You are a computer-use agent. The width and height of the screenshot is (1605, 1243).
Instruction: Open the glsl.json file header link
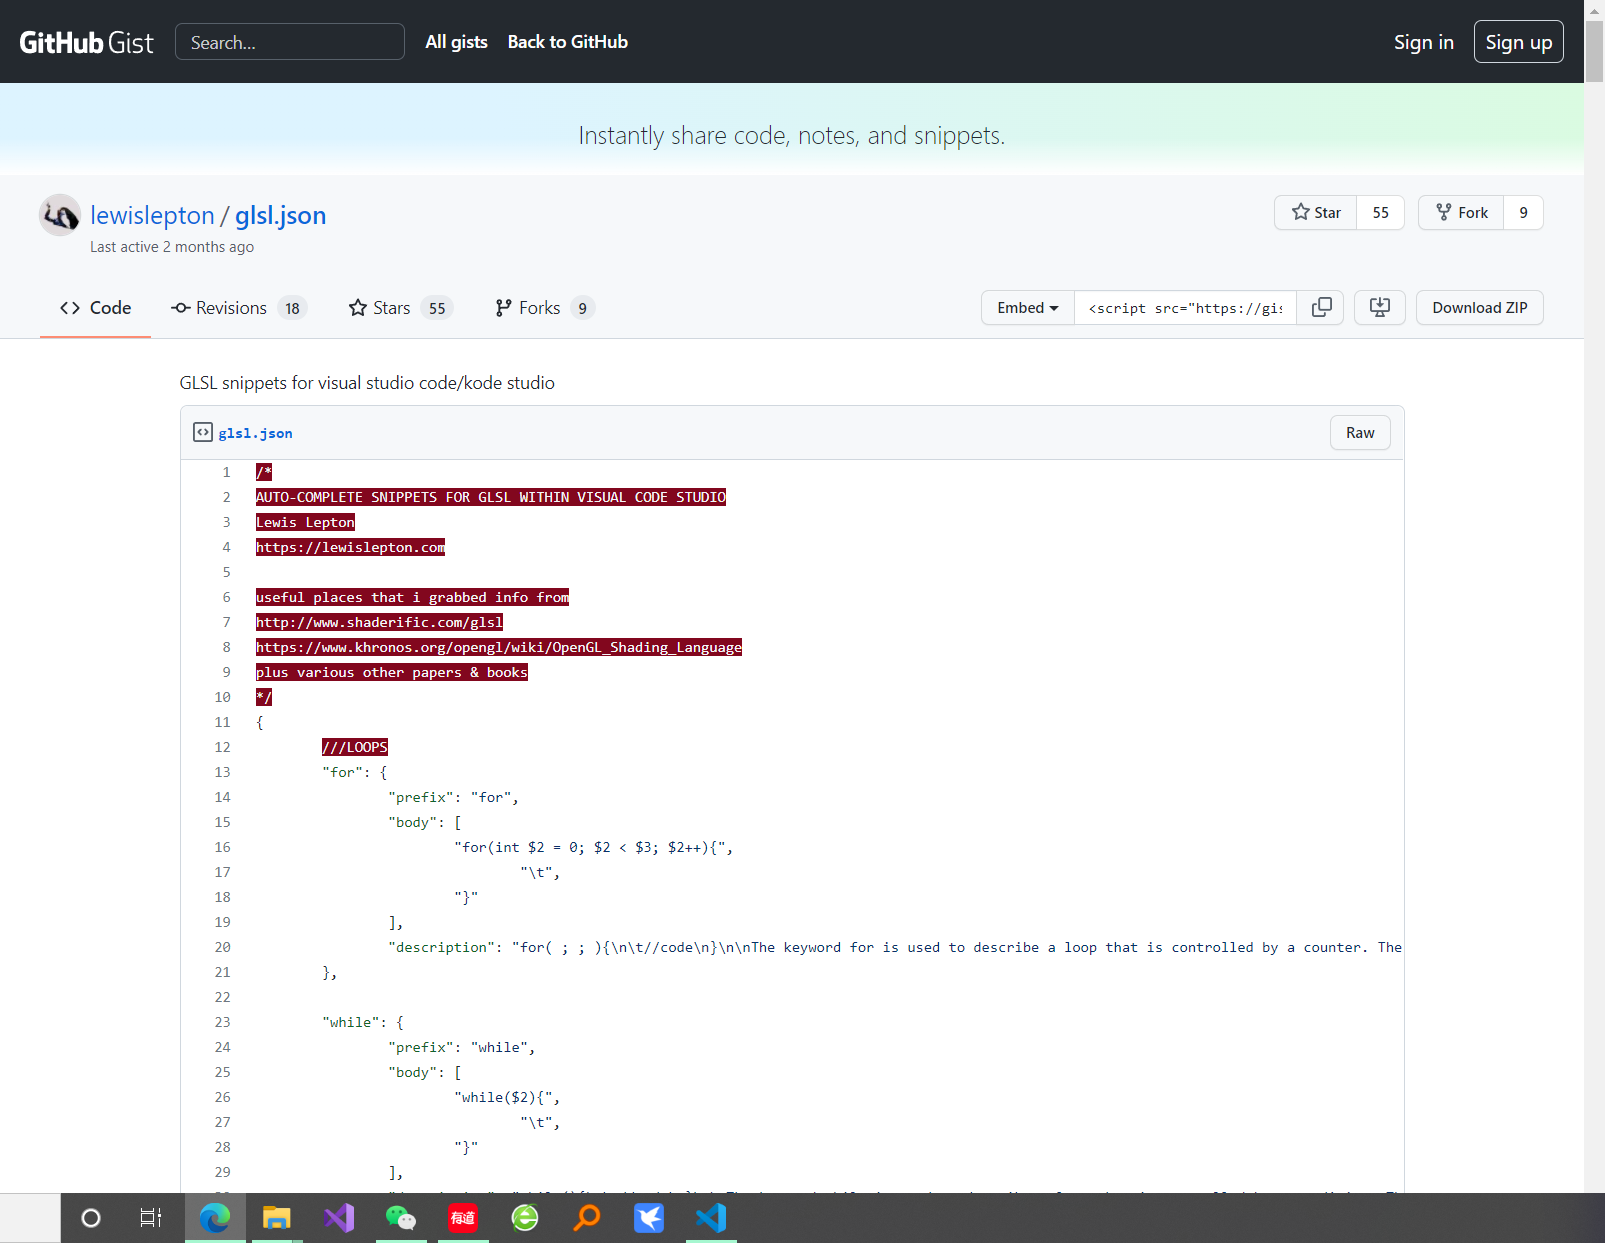(x=255, y=433)
